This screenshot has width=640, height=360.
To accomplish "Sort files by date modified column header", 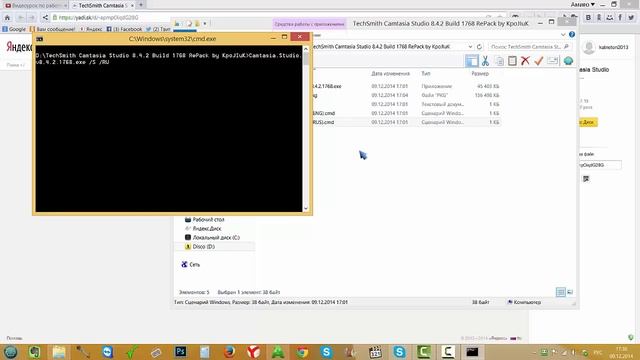I will [390, 73].
